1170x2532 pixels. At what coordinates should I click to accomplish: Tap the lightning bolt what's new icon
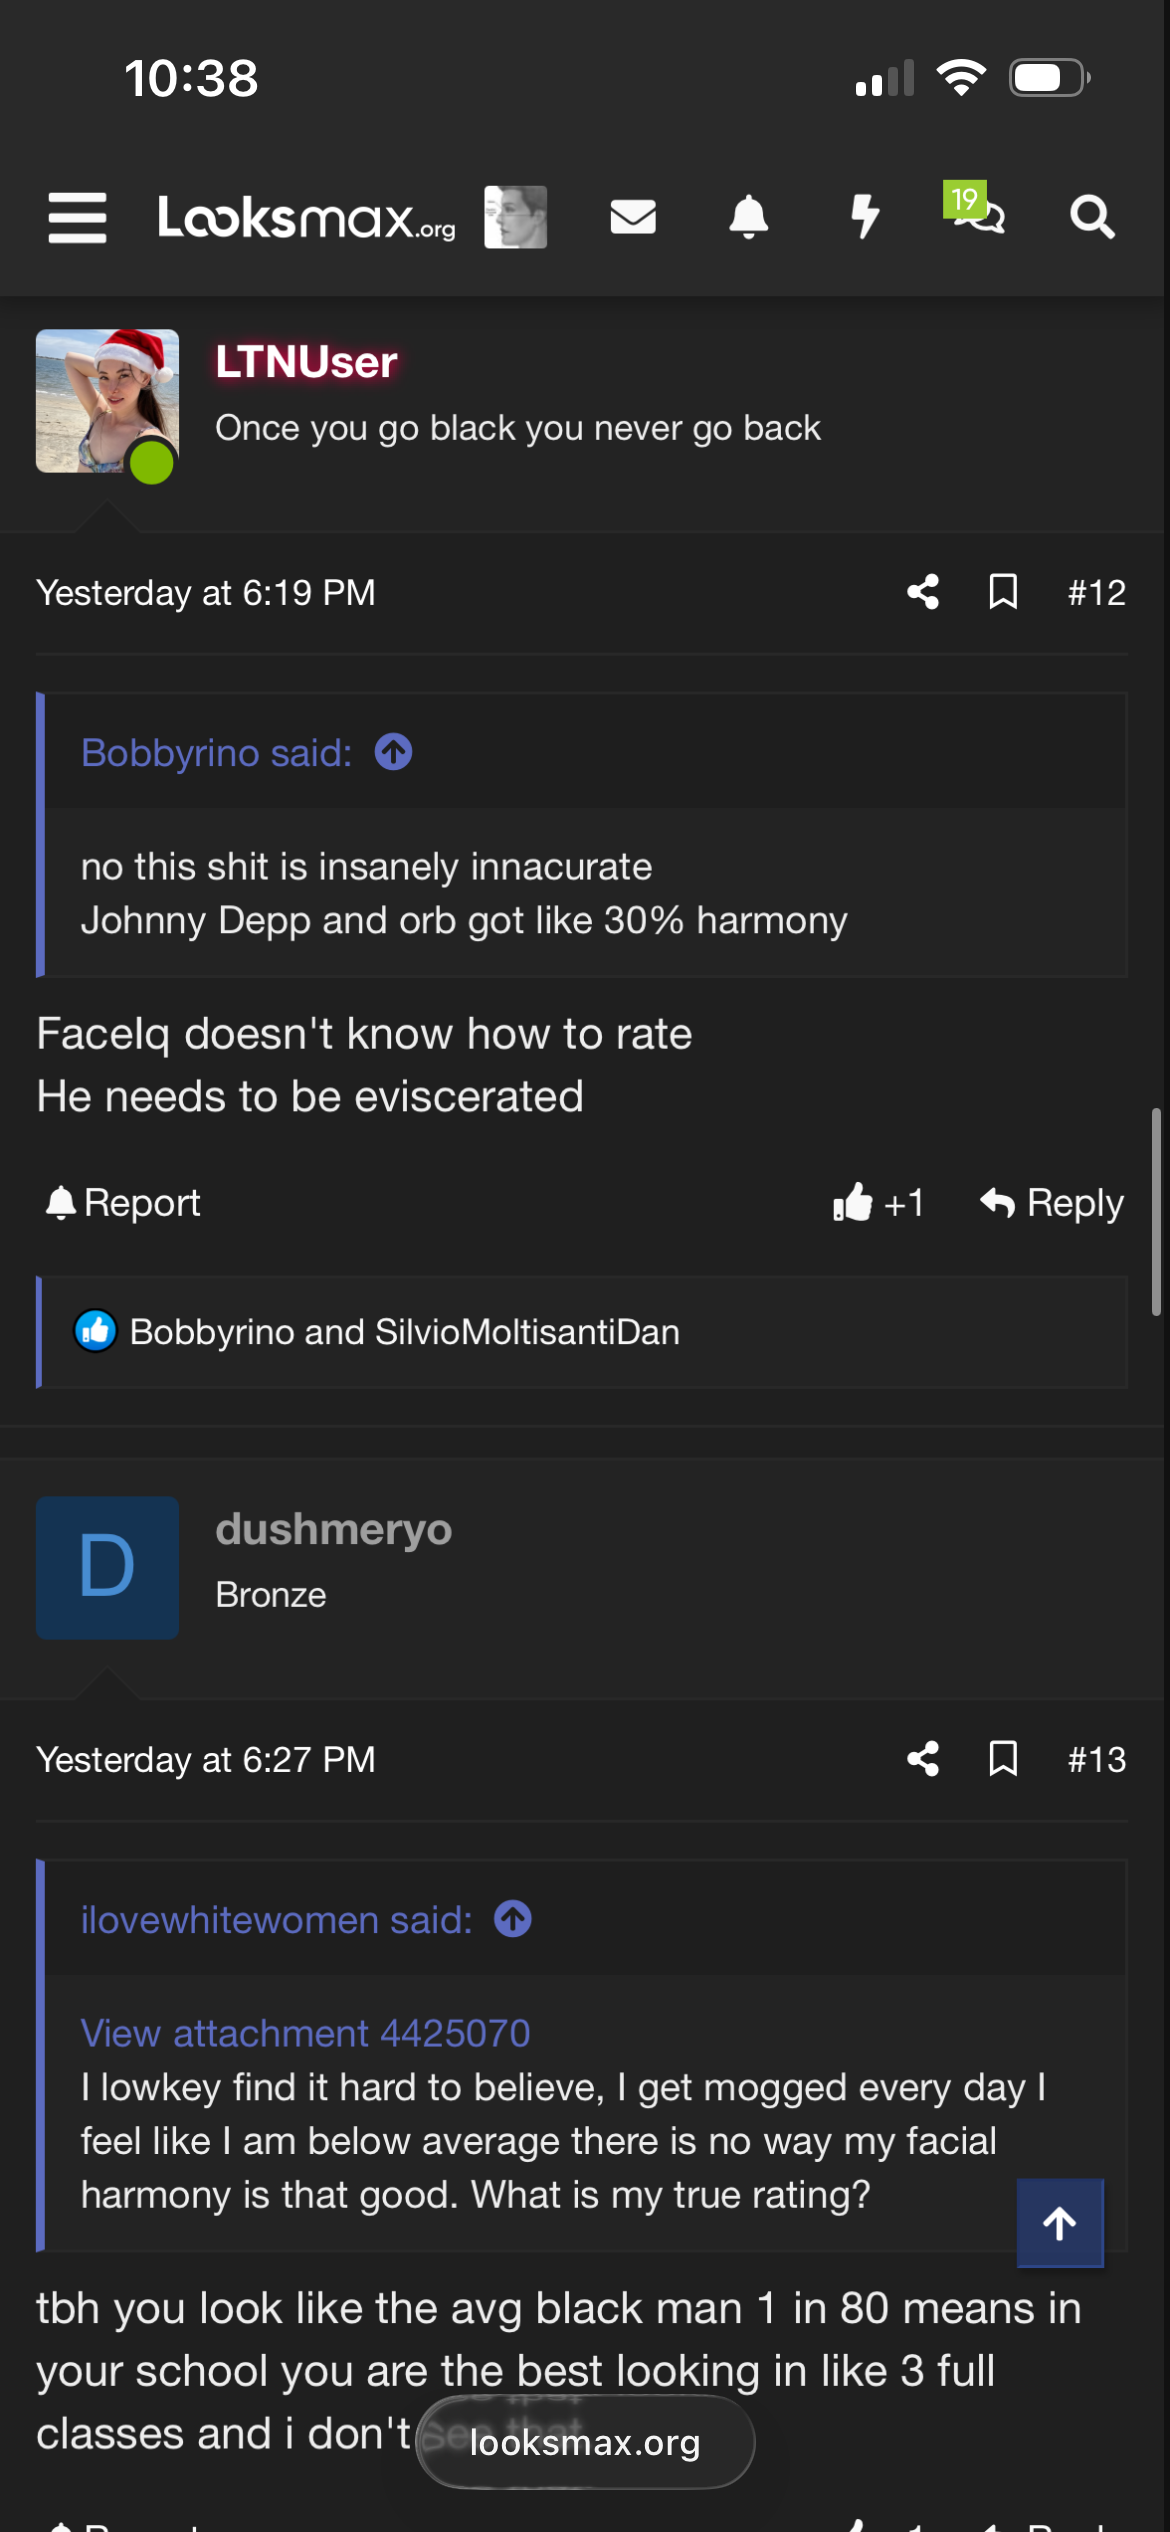[864, 217]
